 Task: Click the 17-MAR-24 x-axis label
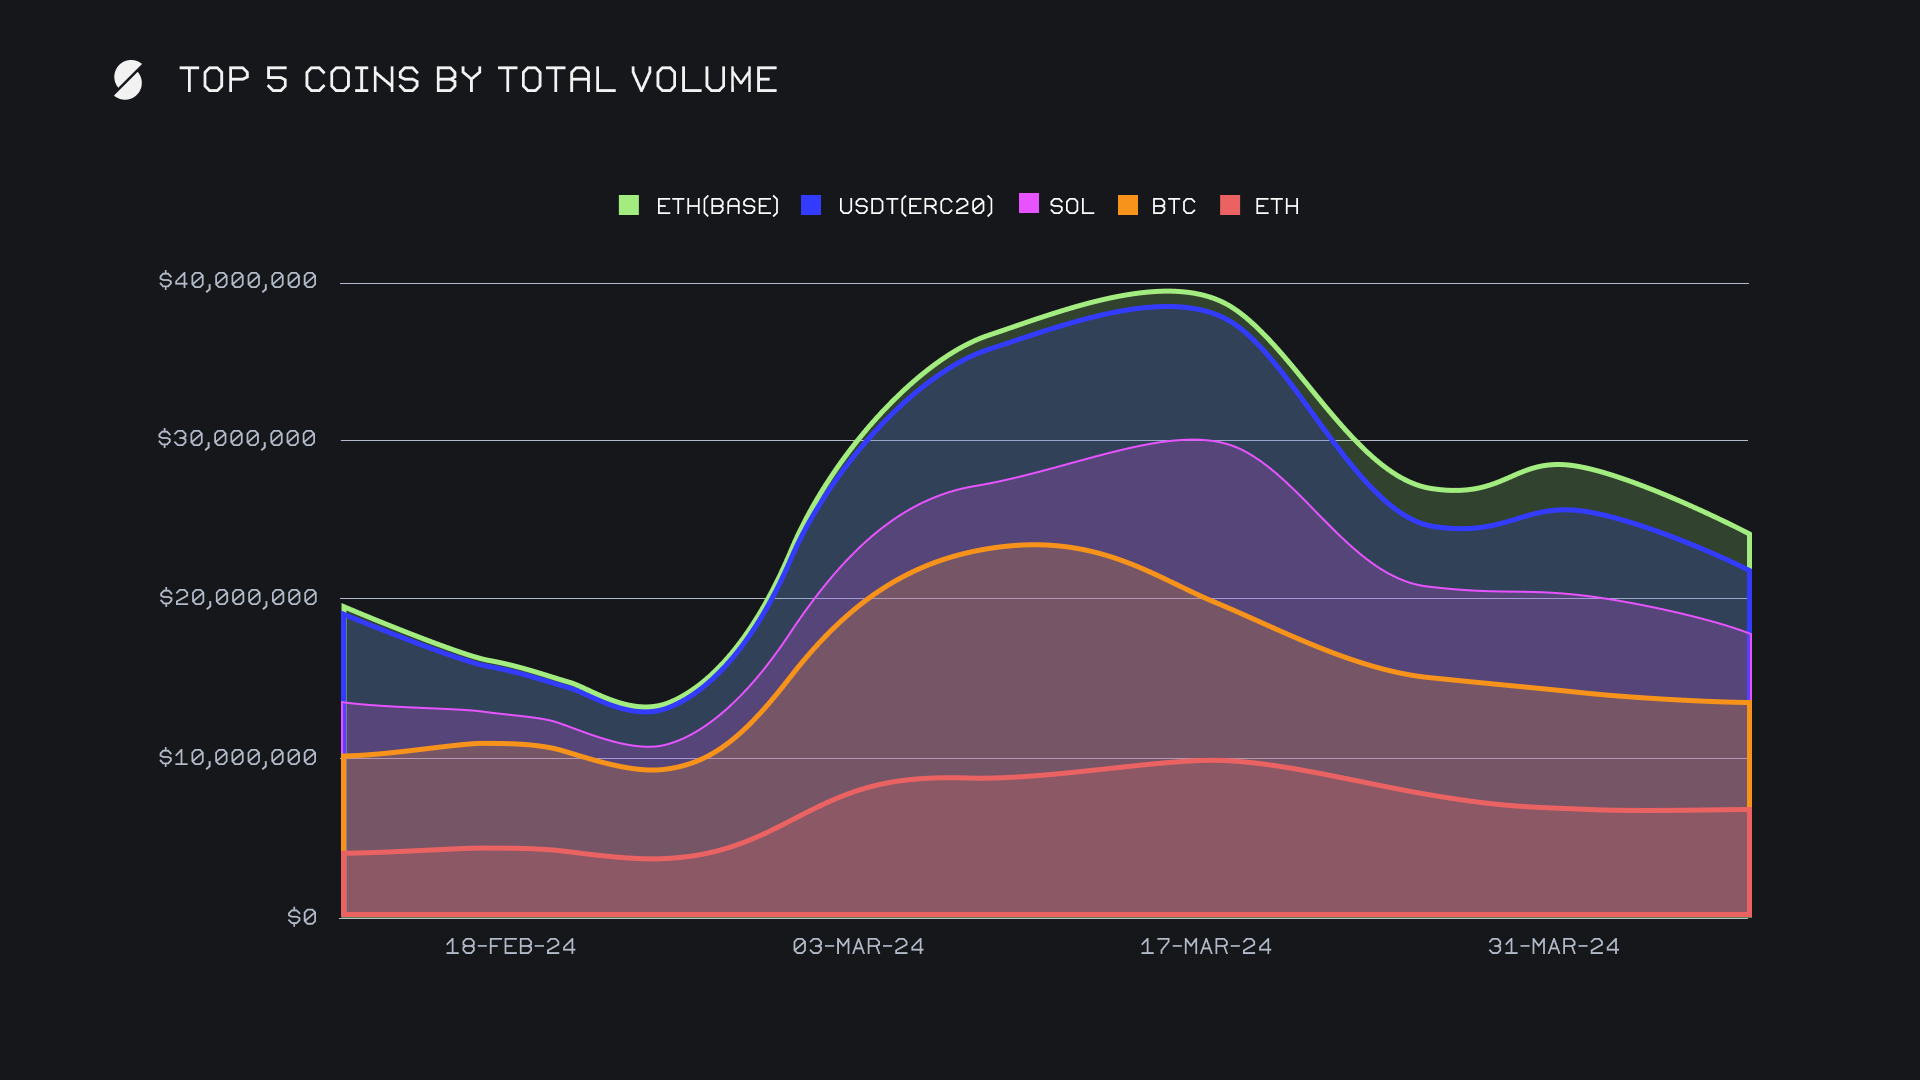[1206, 947]
